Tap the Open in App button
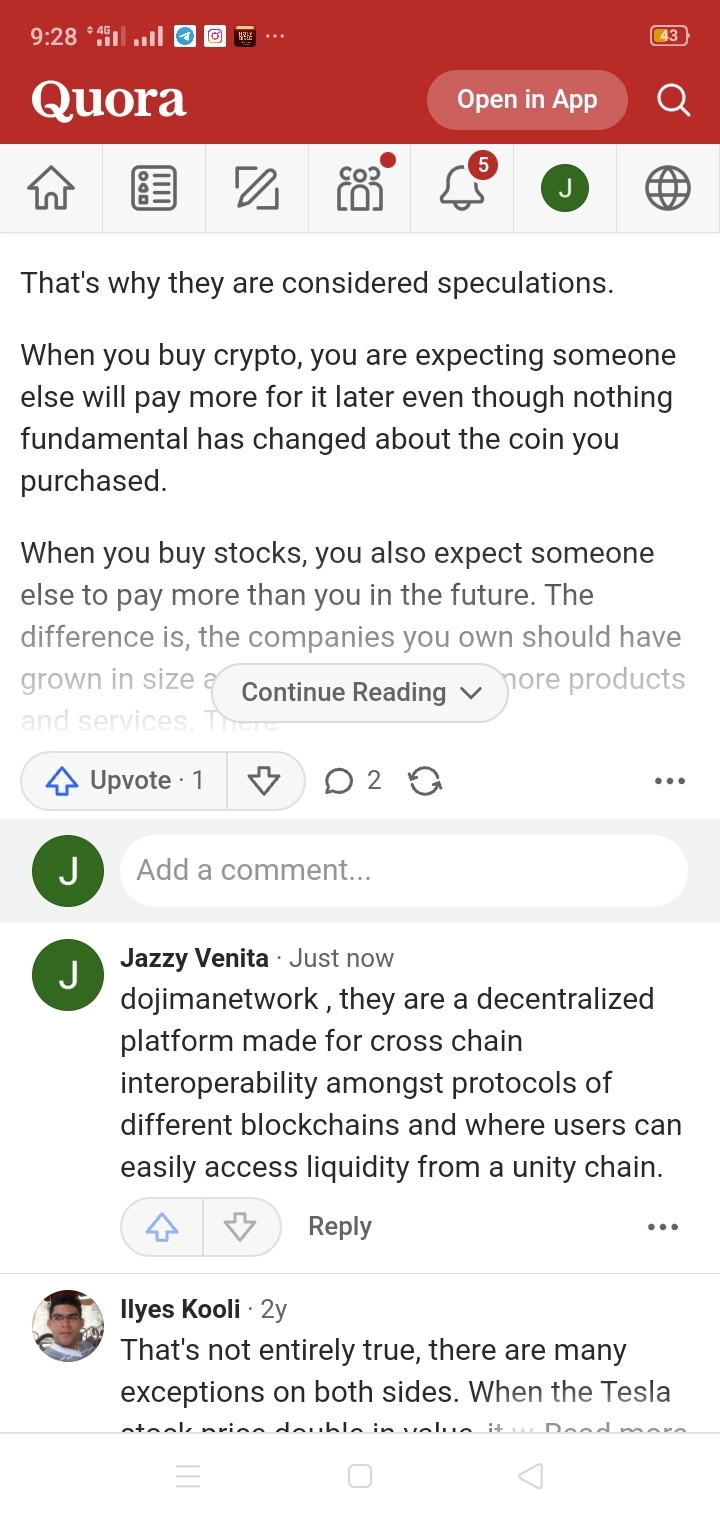This screenshot has height=1520, width=720. [x=527, y=100]
